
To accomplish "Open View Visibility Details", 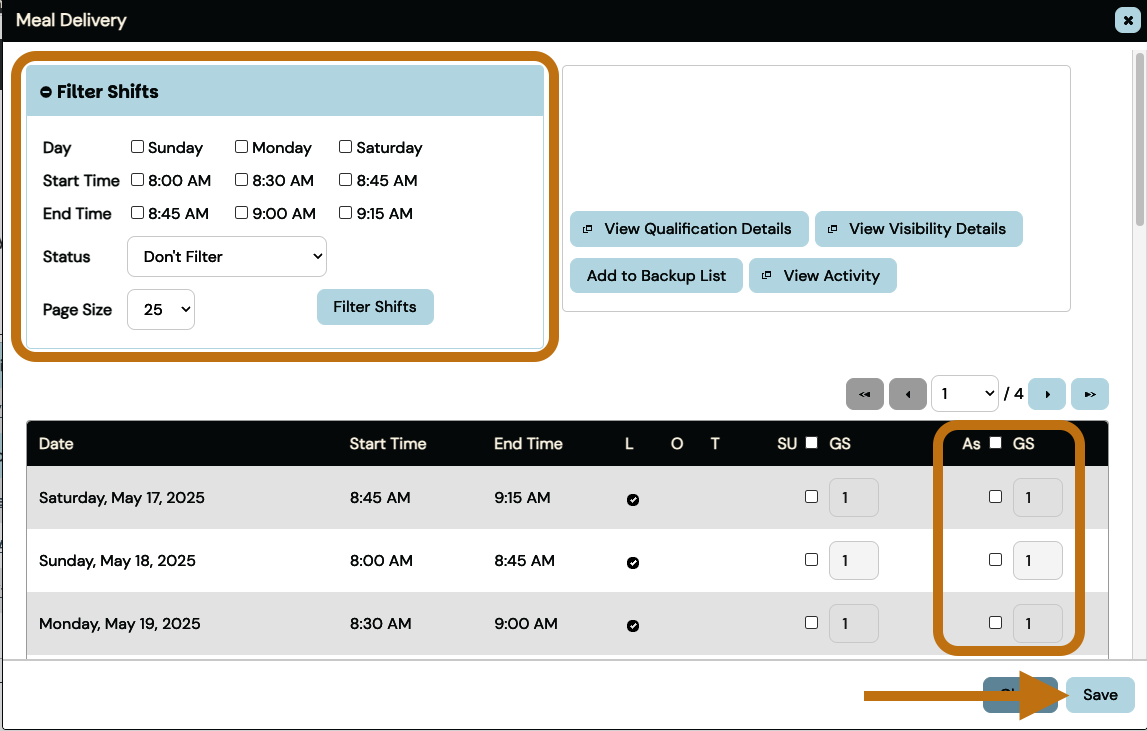I will pos(918,229).
